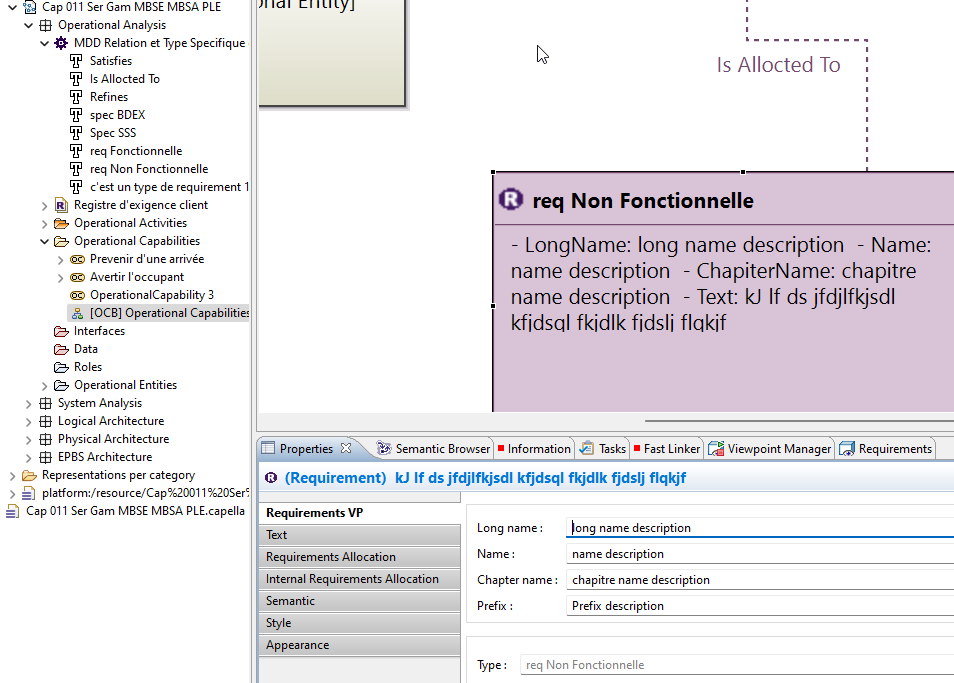Click the Viewpoint Manager tab icon
954x683 pixels.
(x=716, y=449)
